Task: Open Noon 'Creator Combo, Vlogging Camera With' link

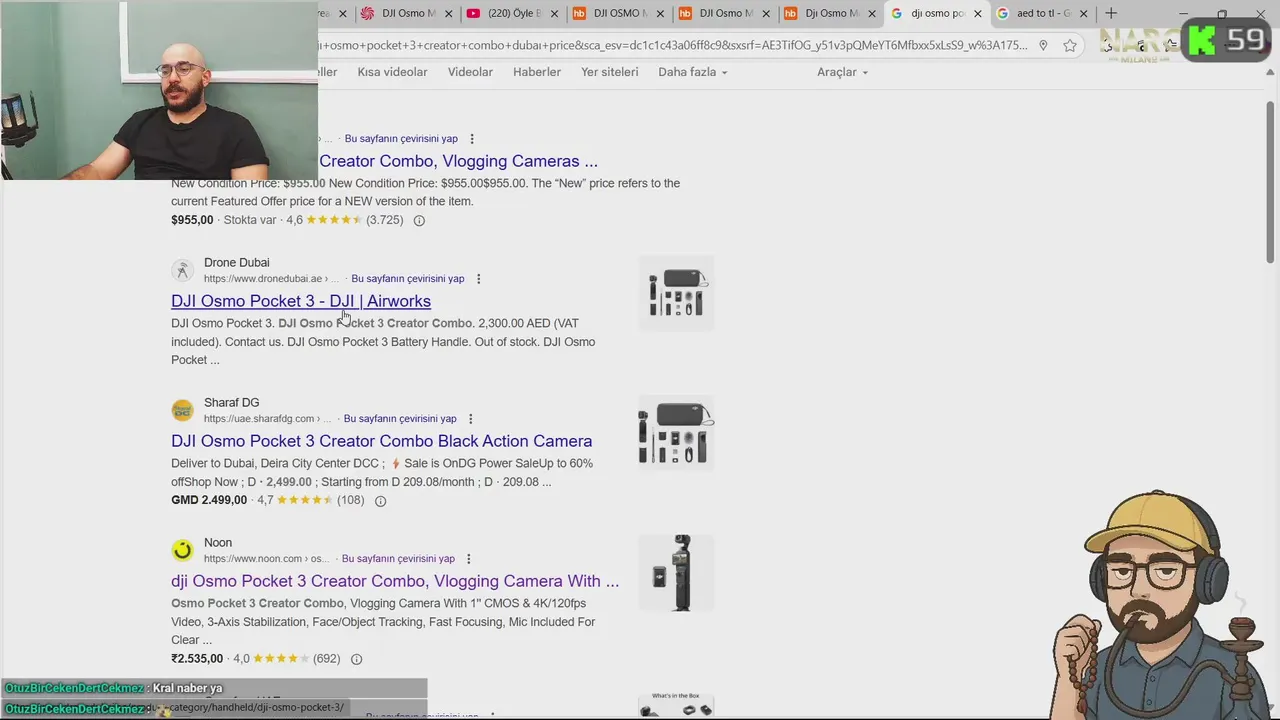Action: pyautogui.click(x=395, y=581)
